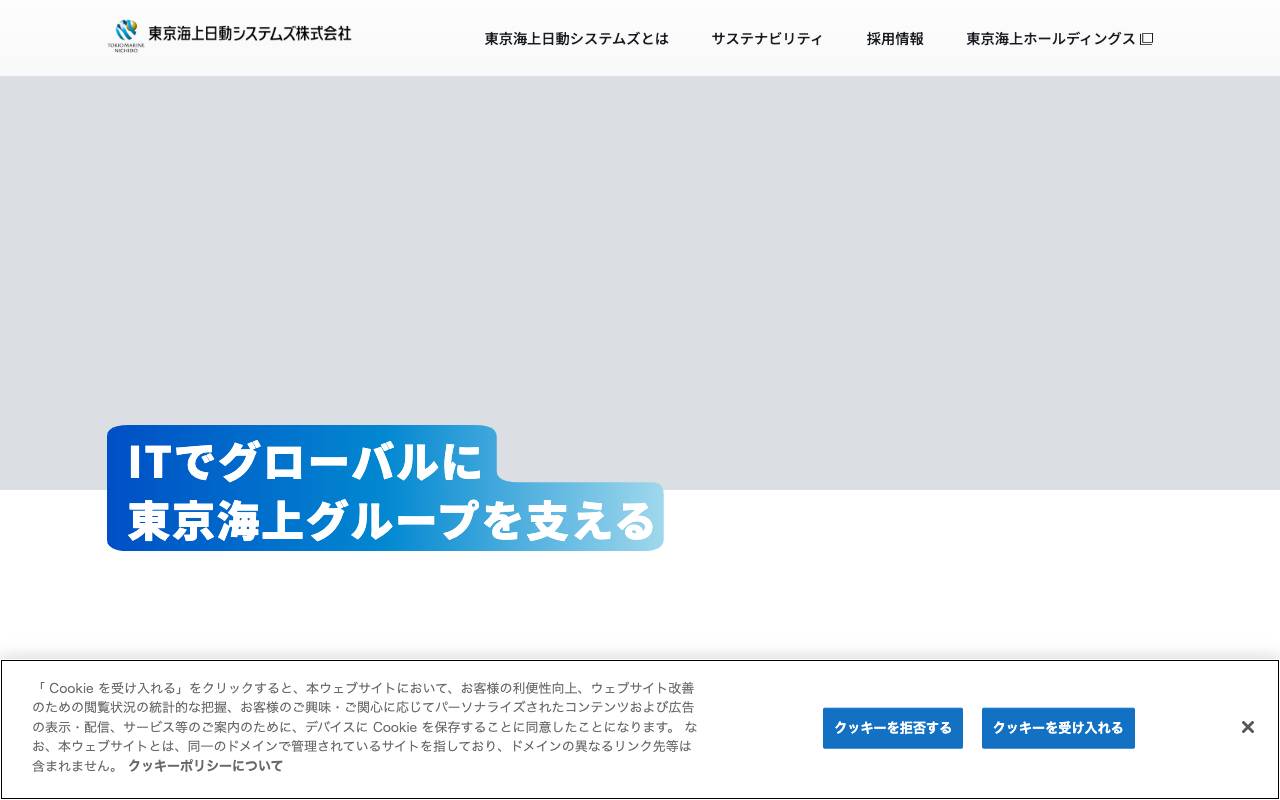This screenshot has width=1280, height=800.
Task: Click クッキーを受け入れる button
Action: [1058, 728]
